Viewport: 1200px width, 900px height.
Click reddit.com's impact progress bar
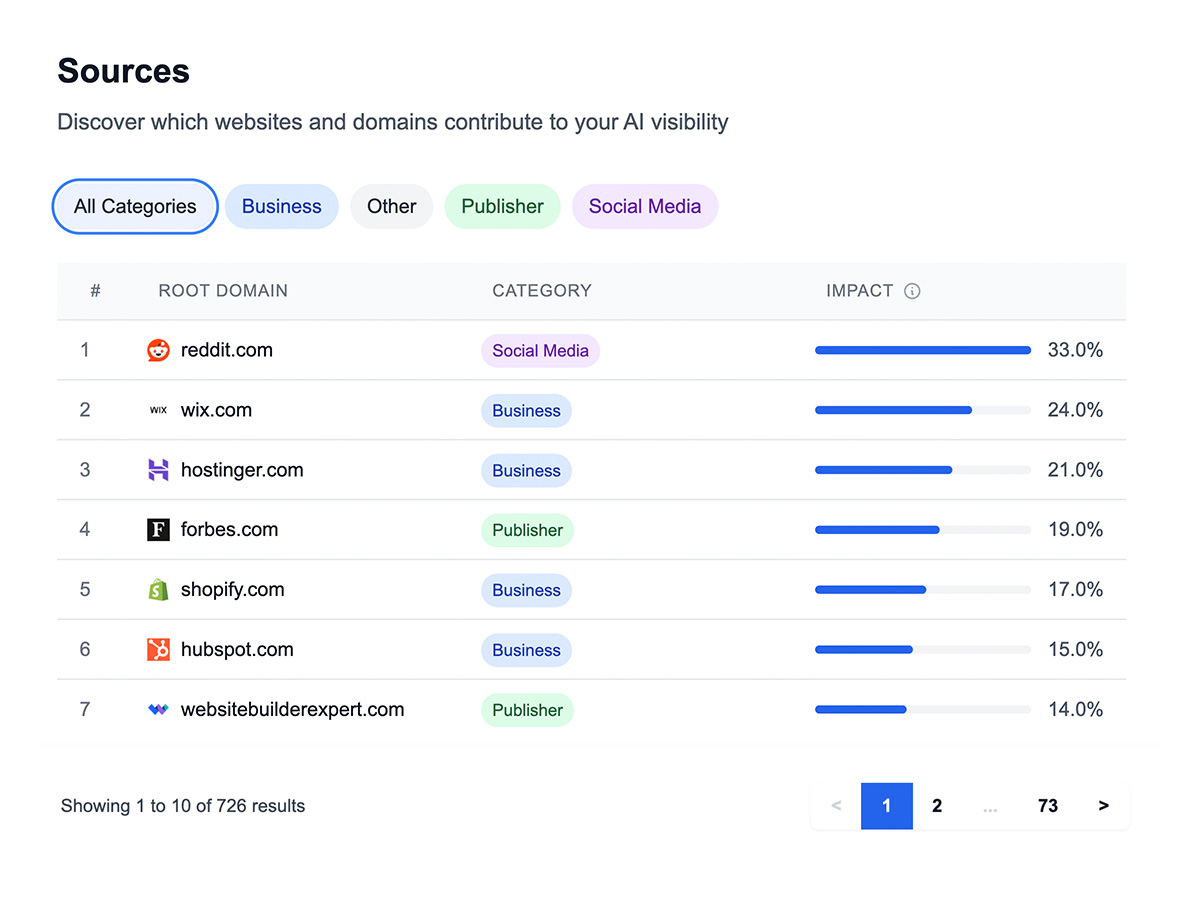pos(922,350)
